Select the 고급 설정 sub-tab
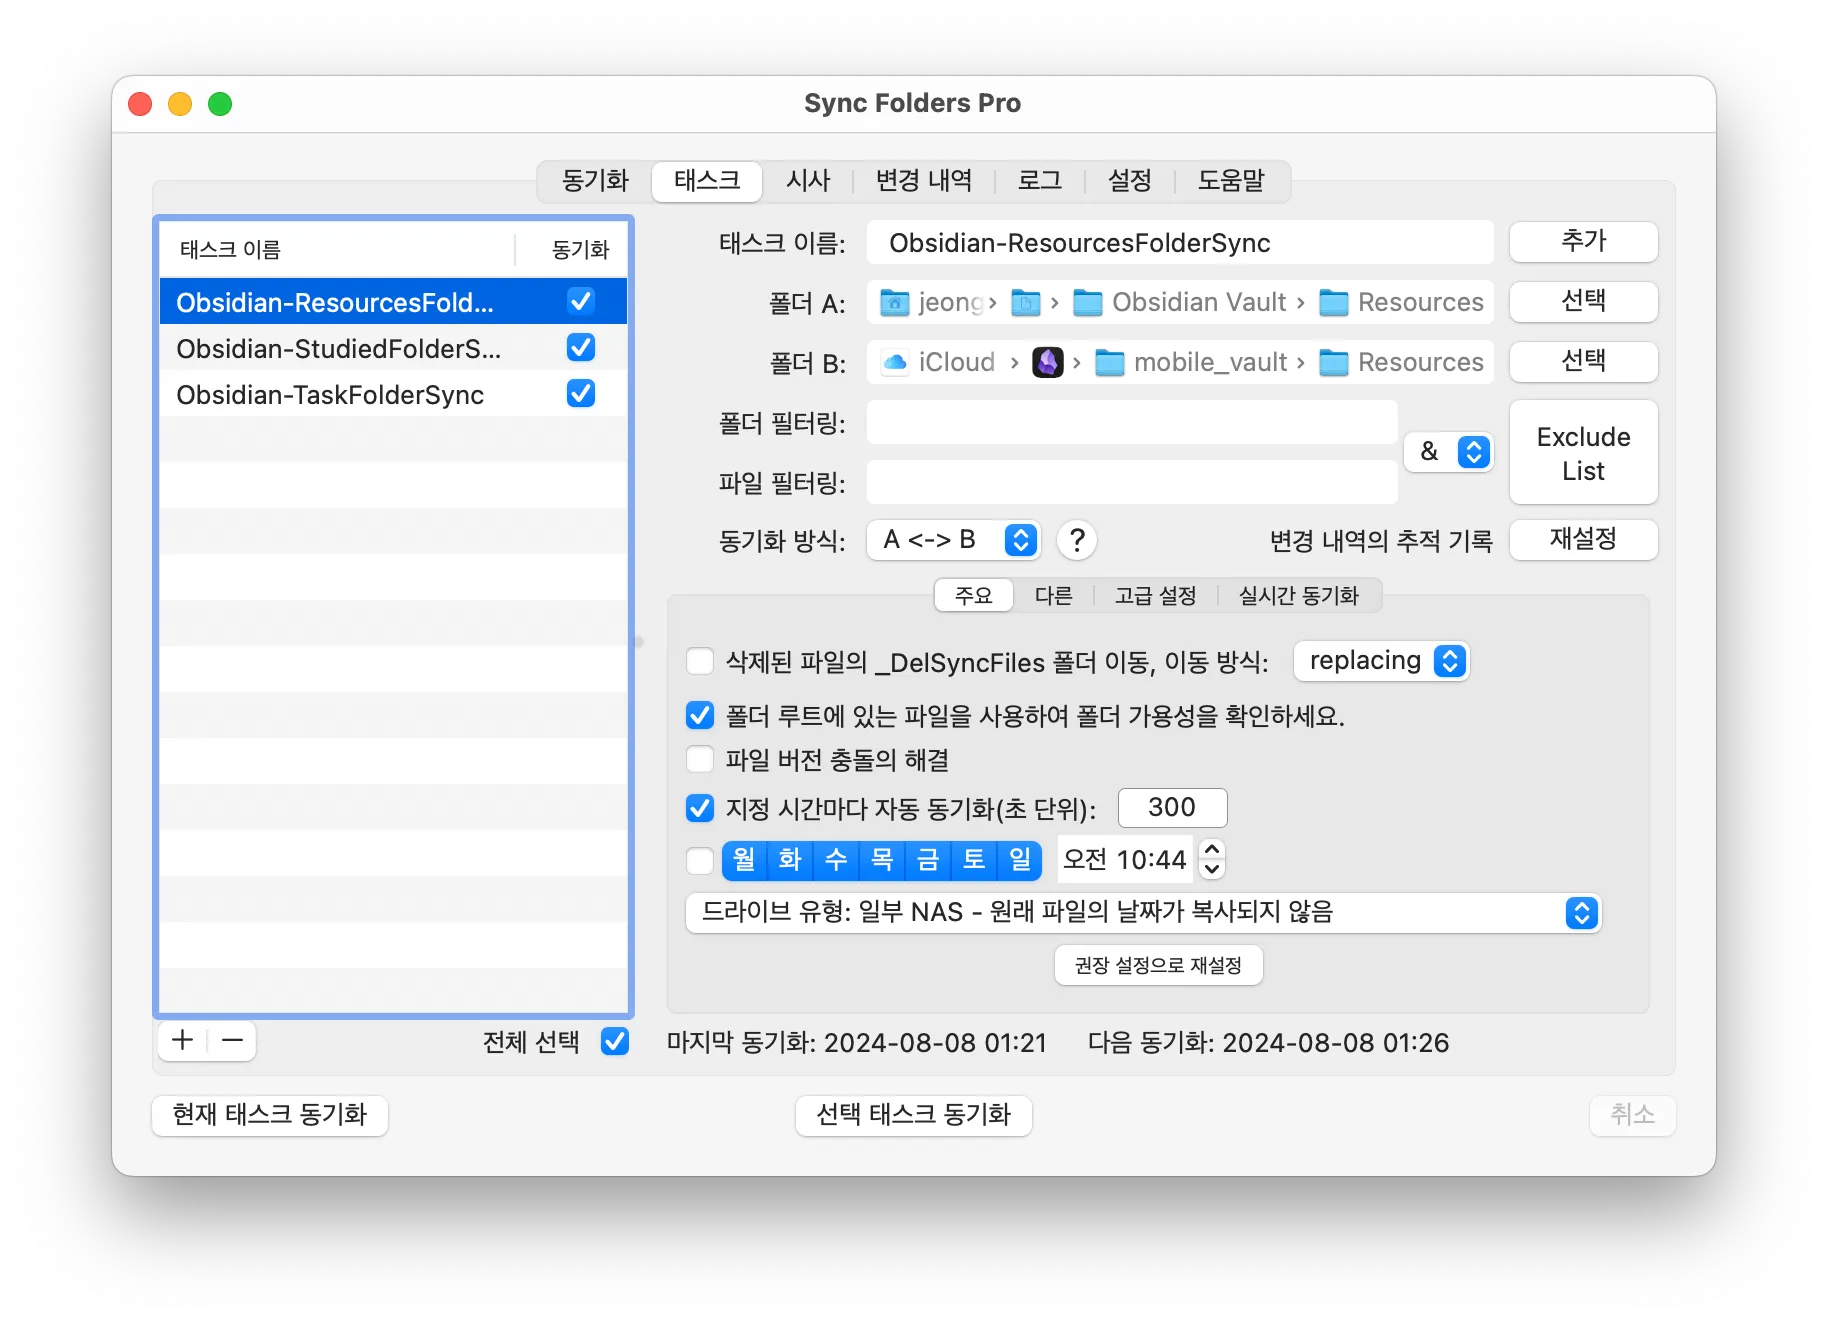The width and height of the screenshot is (1828, 1324). 1155,596
